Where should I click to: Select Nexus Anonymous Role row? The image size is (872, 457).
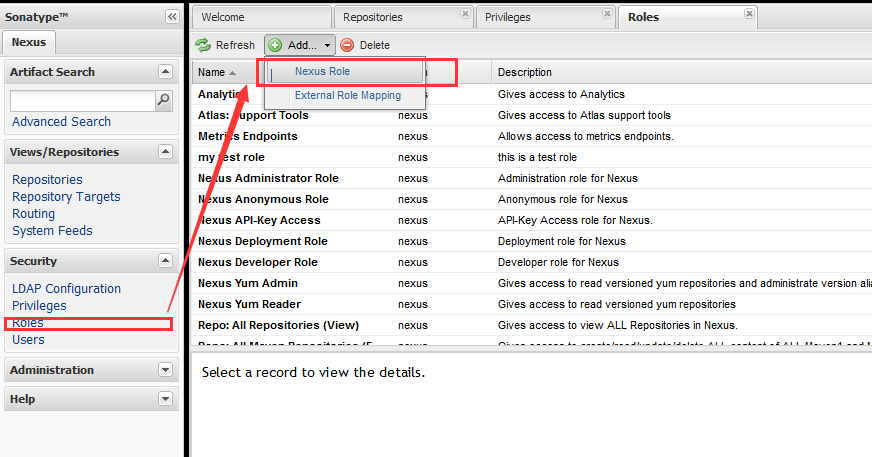(x=531, y=199)
